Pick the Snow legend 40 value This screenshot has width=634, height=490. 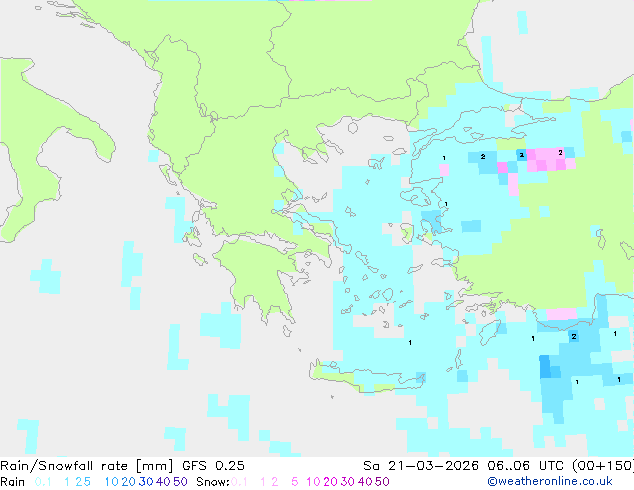[x=365, y=482]
